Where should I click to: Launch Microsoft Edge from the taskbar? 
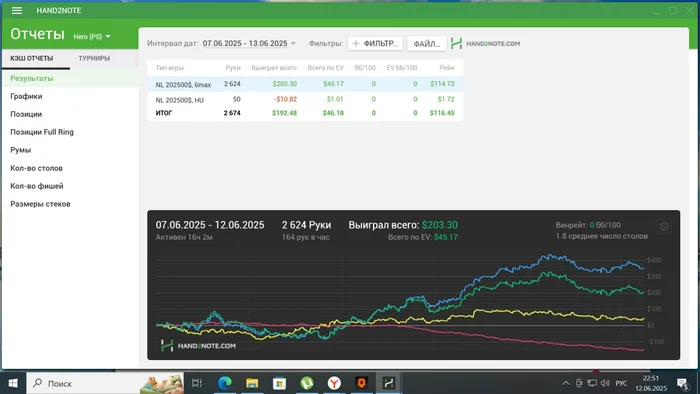225,383
